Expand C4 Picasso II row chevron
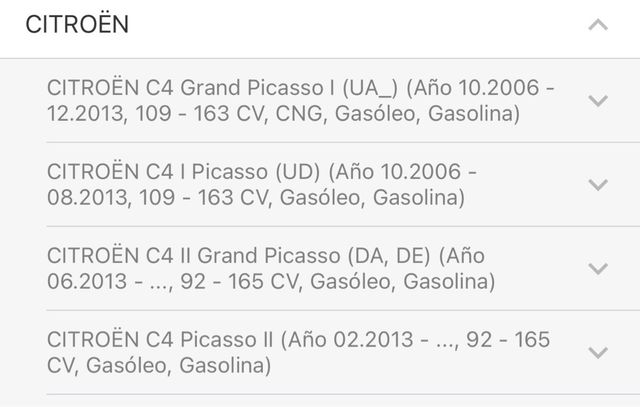The image size is (640, 407). click(x=598, y=353)
